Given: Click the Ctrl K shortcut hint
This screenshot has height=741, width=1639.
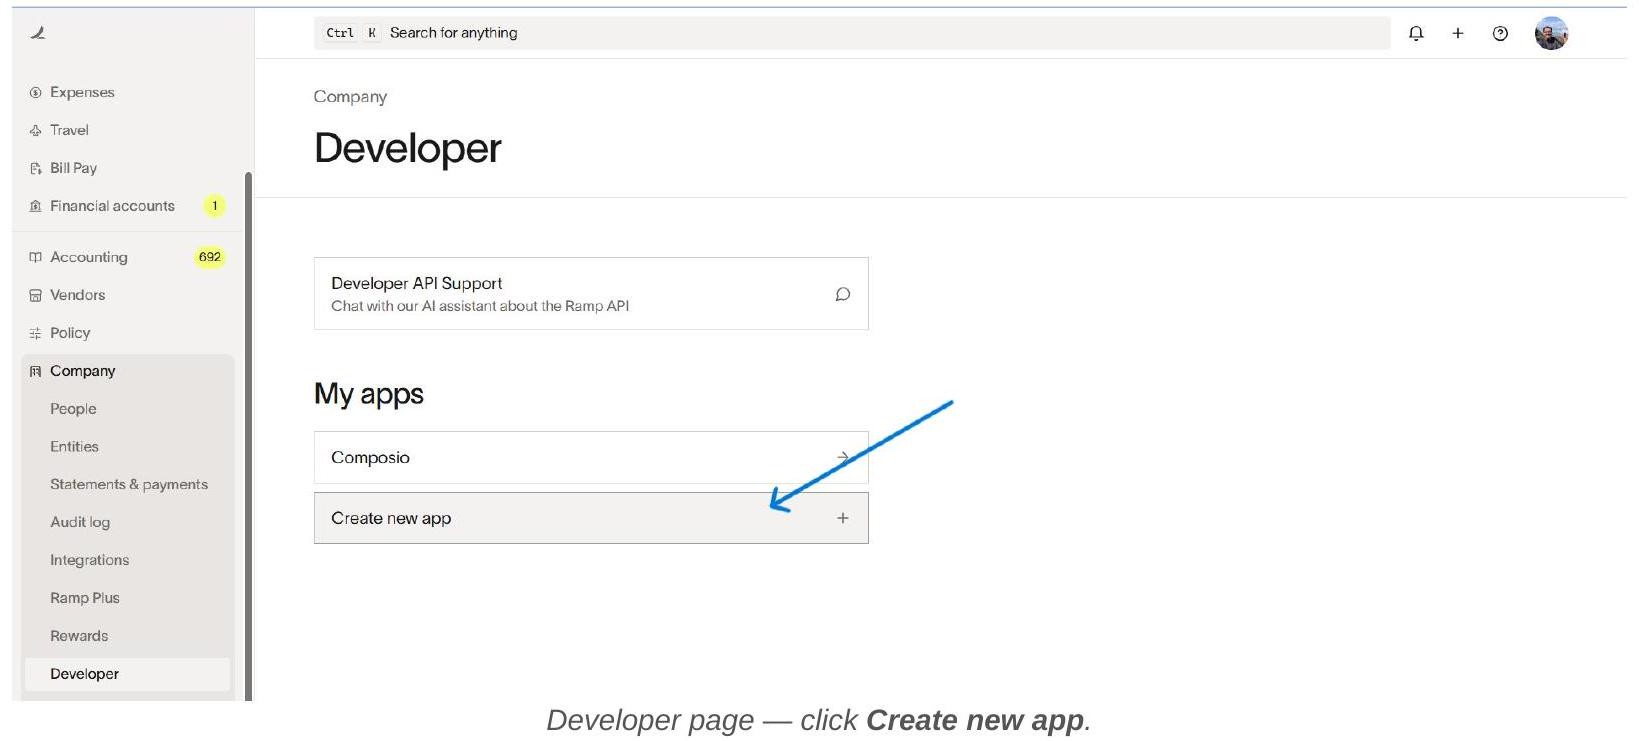Looking at the screenshot, I should coord(351,33).
